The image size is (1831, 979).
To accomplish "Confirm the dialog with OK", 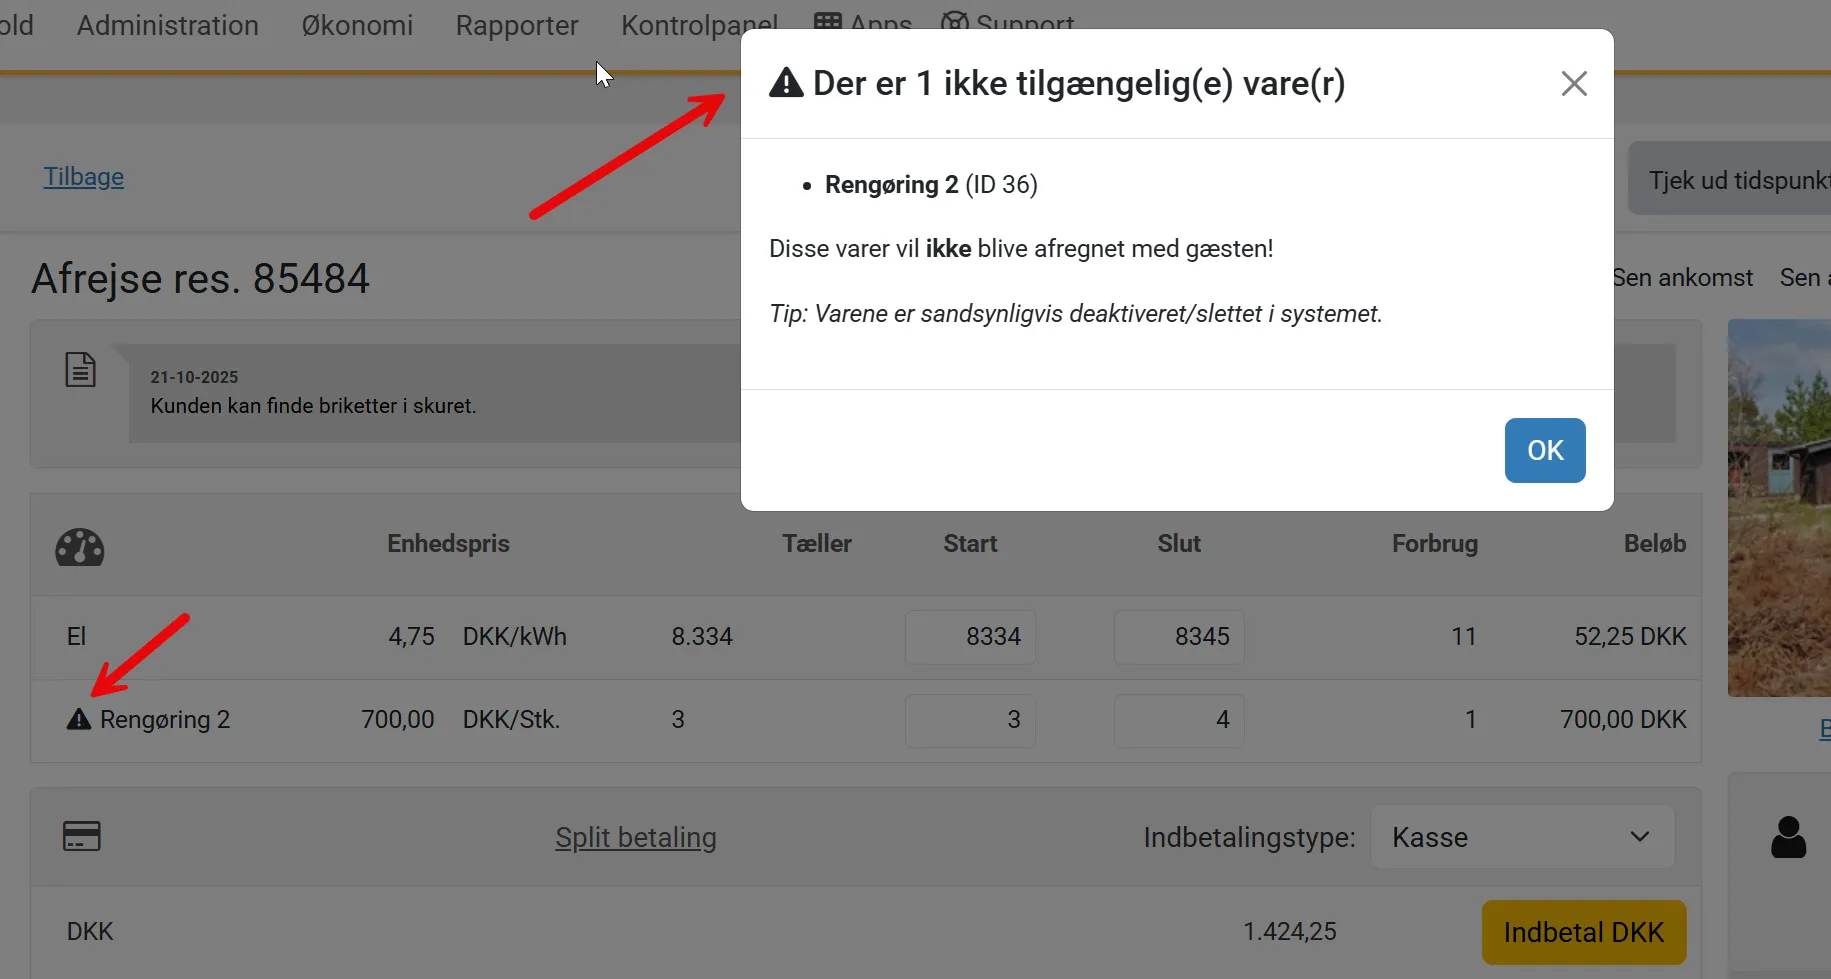I will point(1544,450).
